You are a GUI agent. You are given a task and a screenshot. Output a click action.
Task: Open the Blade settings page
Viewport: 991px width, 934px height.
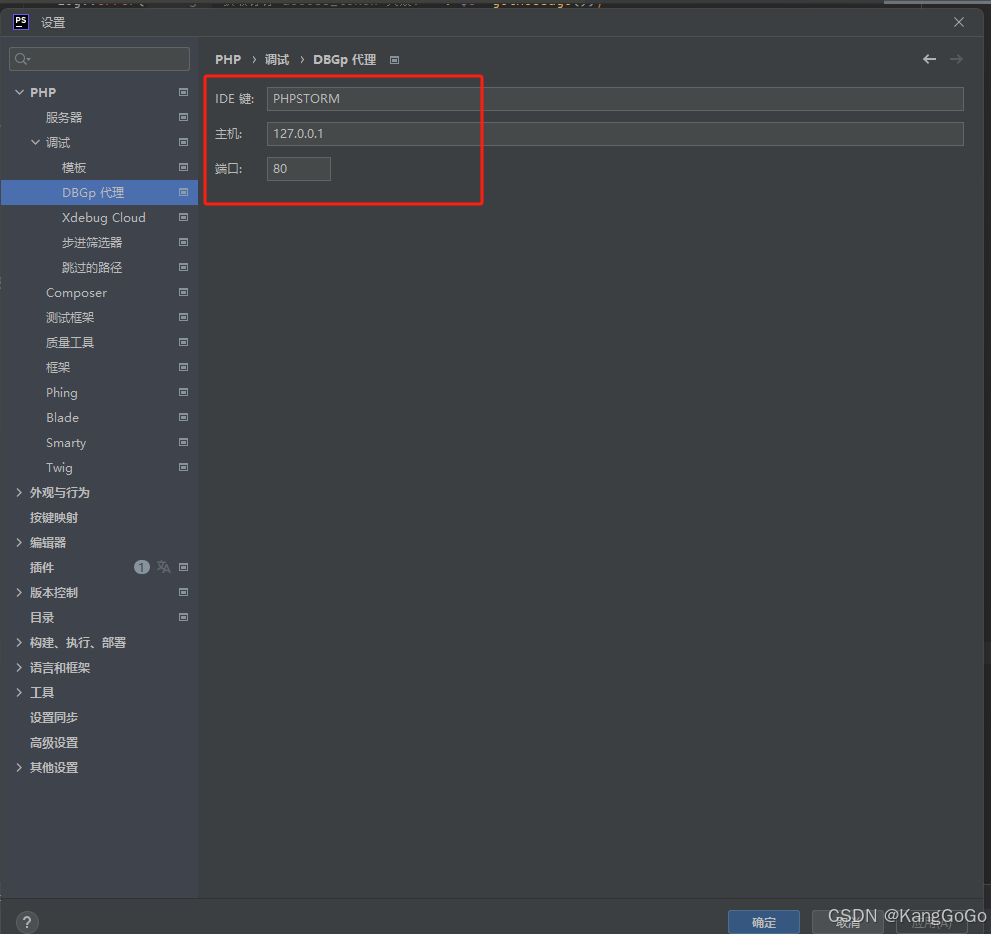(62, 418)
